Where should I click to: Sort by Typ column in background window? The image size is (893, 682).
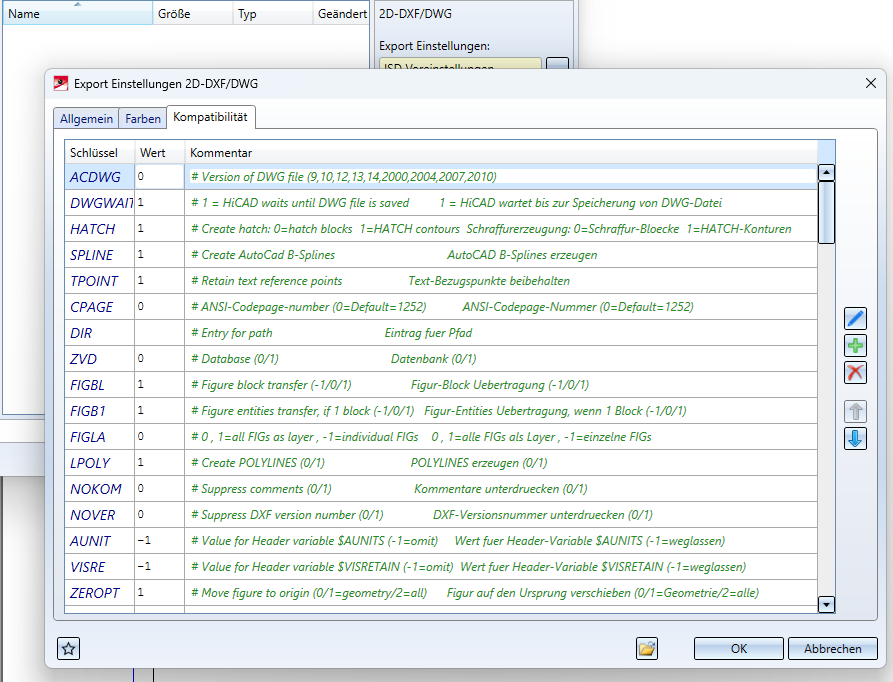pos(272,14)
